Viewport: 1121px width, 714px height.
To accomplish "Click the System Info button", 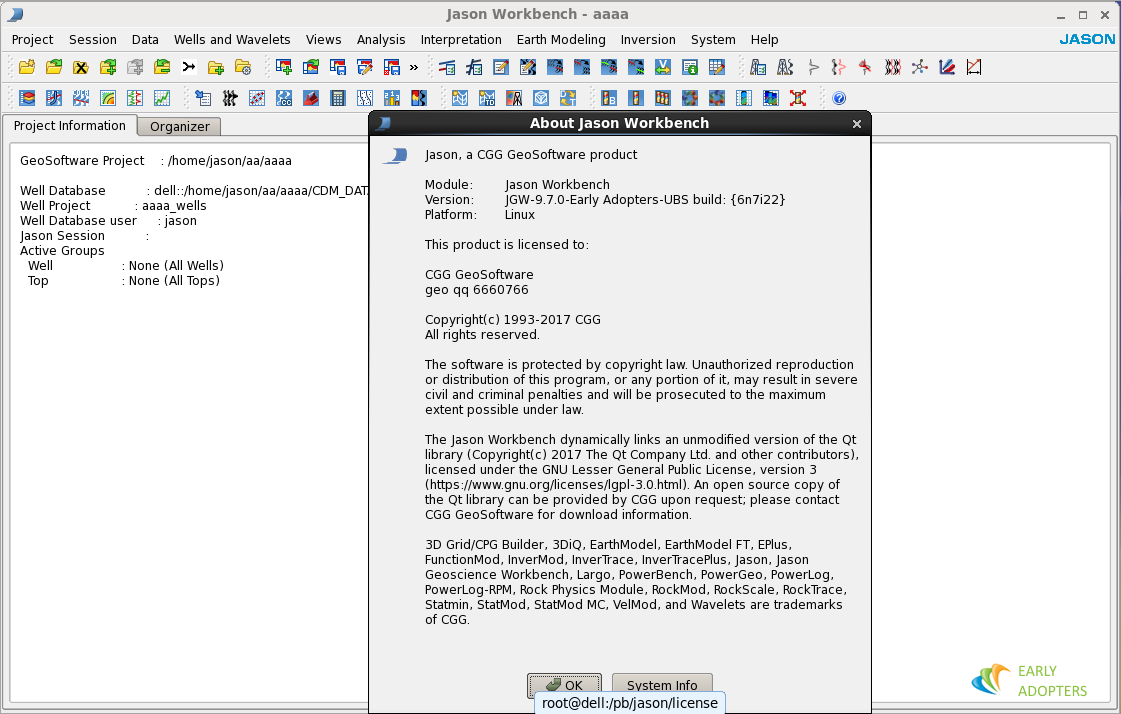I will tap(662, 685).
